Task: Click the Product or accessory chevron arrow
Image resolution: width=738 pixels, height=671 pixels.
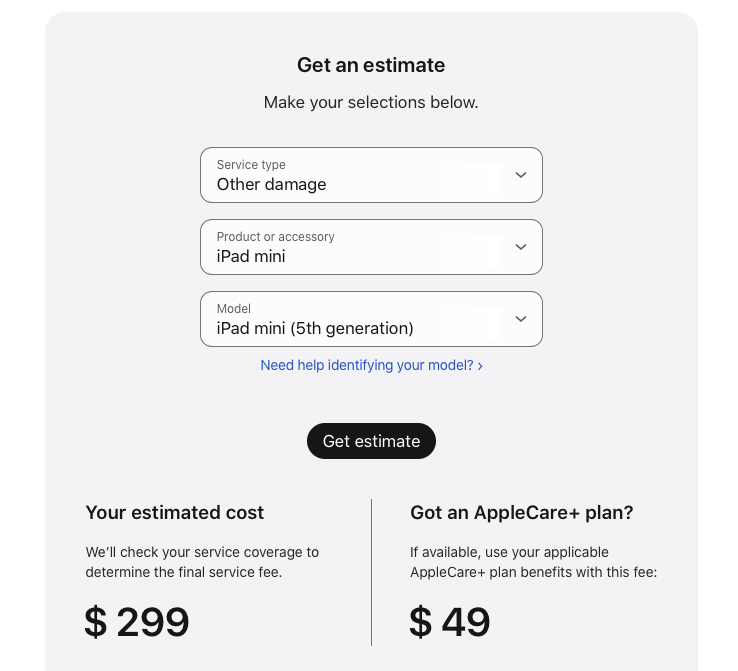Action: (521, 247)
